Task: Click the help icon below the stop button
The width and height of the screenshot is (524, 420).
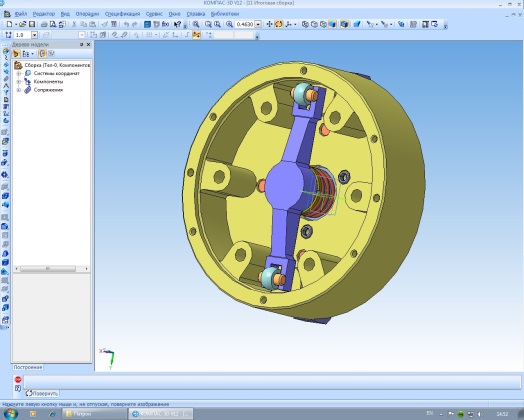Action: pyautogui.click(x=18, y=388)
